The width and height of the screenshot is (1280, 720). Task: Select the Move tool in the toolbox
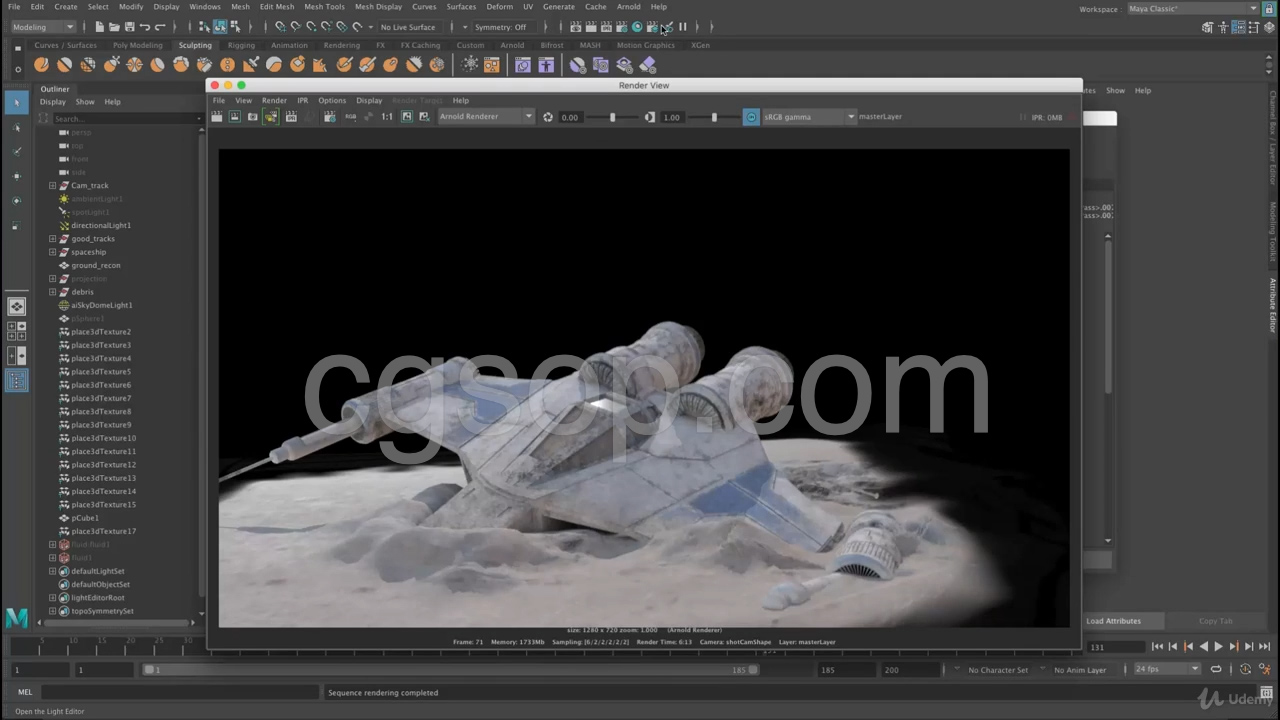16,176
